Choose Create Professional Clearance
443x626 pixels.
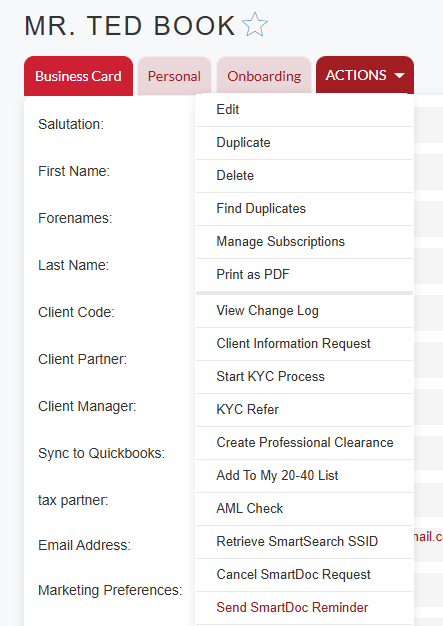point(304,443)
